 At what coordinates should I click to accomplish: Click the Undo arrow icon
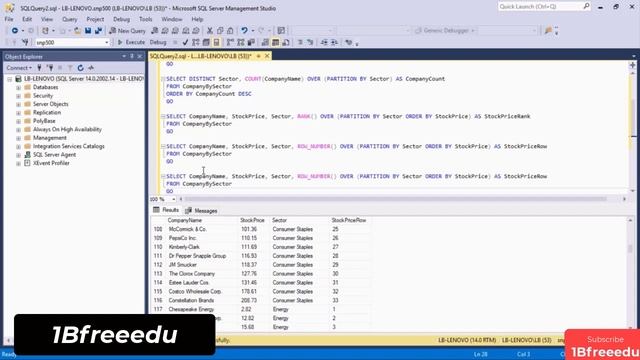coord(244,31)
